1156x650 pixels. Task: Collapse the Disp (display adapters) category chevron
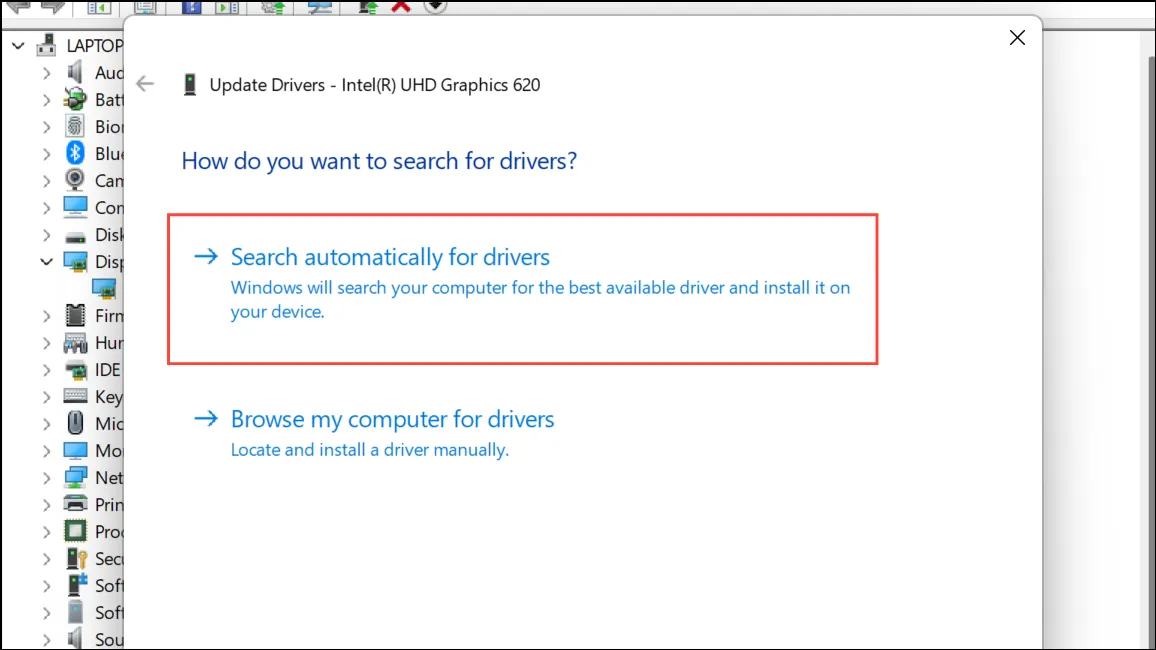tap(46, 262)
